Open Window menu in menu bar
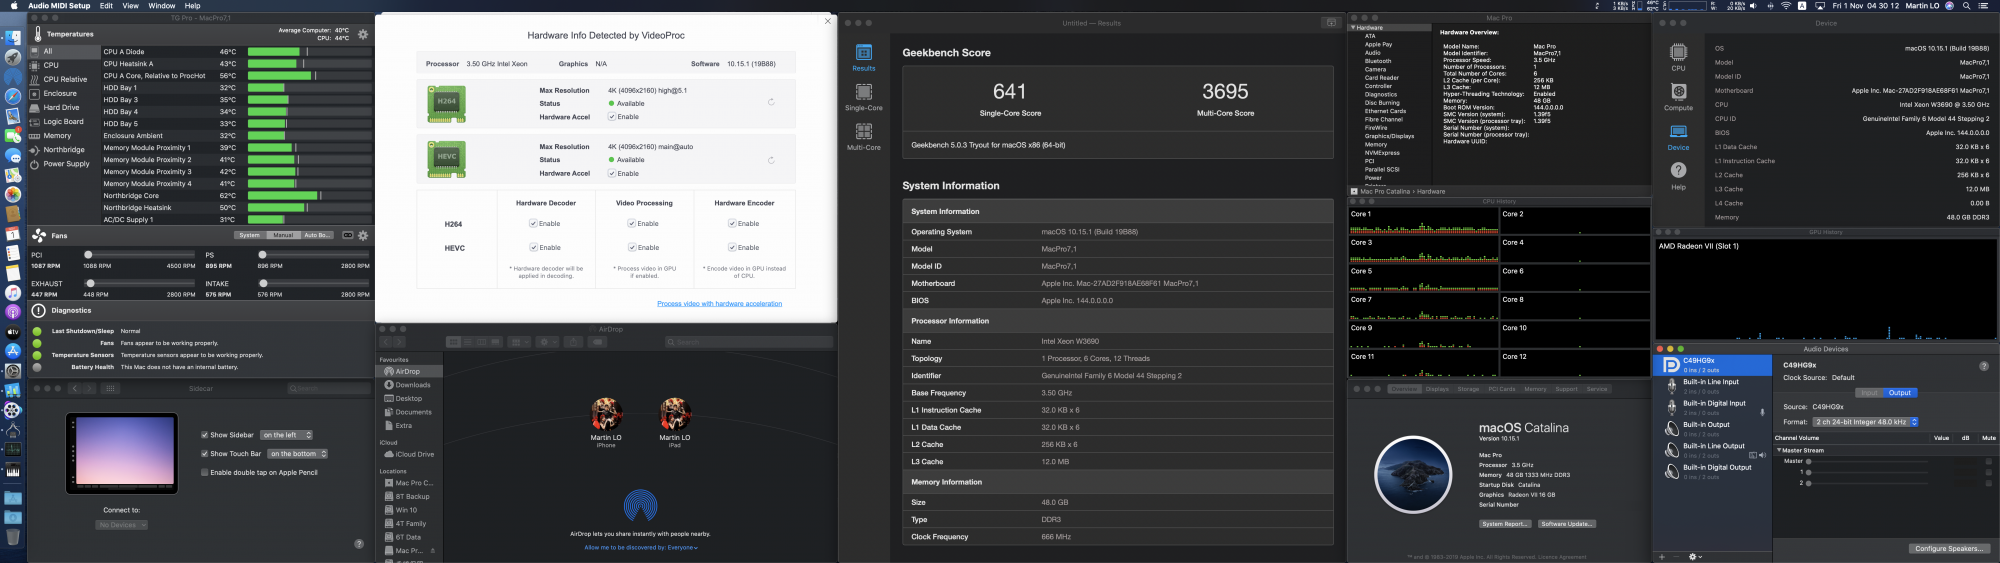This screenshot has height=563, width=2000. point(162,6)
